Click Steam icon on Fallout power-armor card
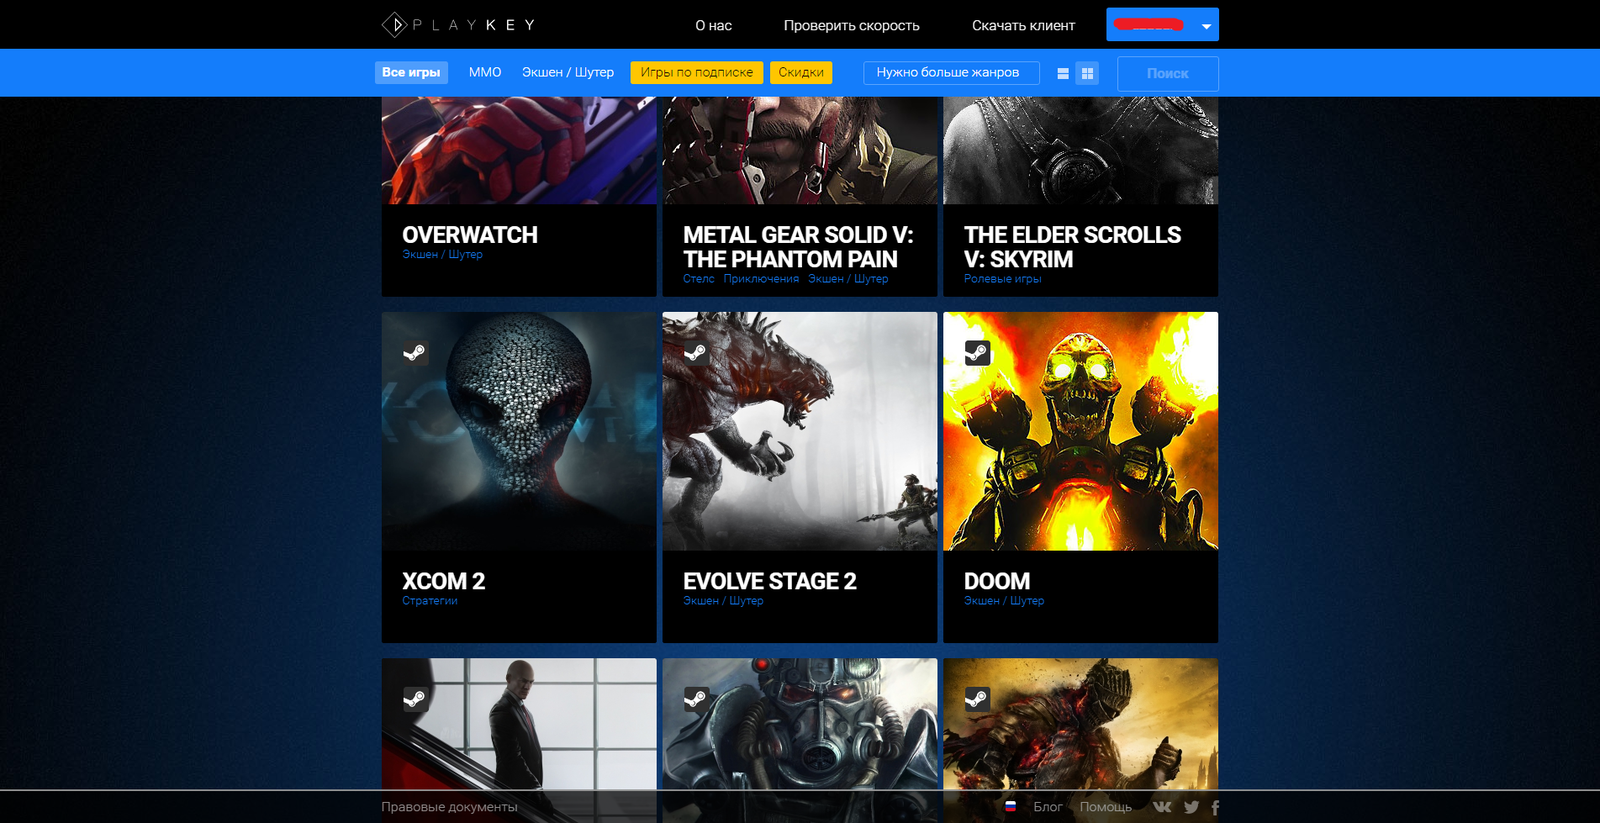This screenshot has width=1600, height=823. tap(696, 698)
